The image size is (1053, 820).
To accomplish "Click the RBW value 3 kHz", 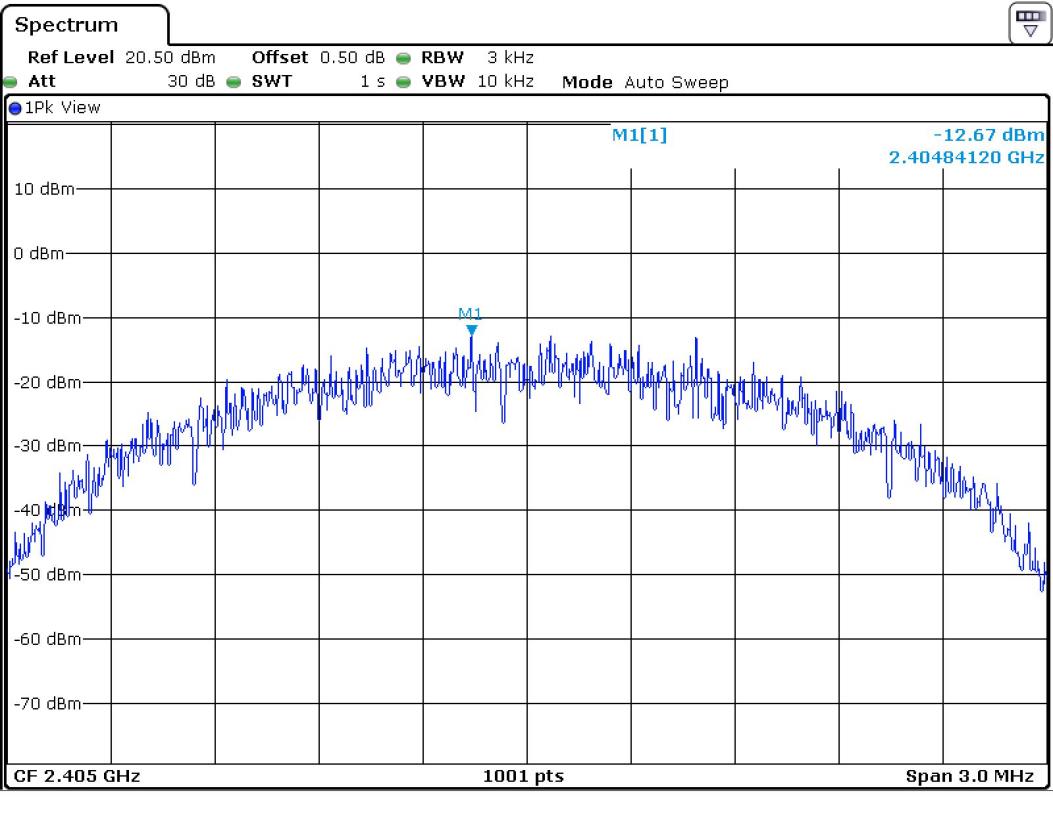I will pyautogui.click(x=510, y=57).
